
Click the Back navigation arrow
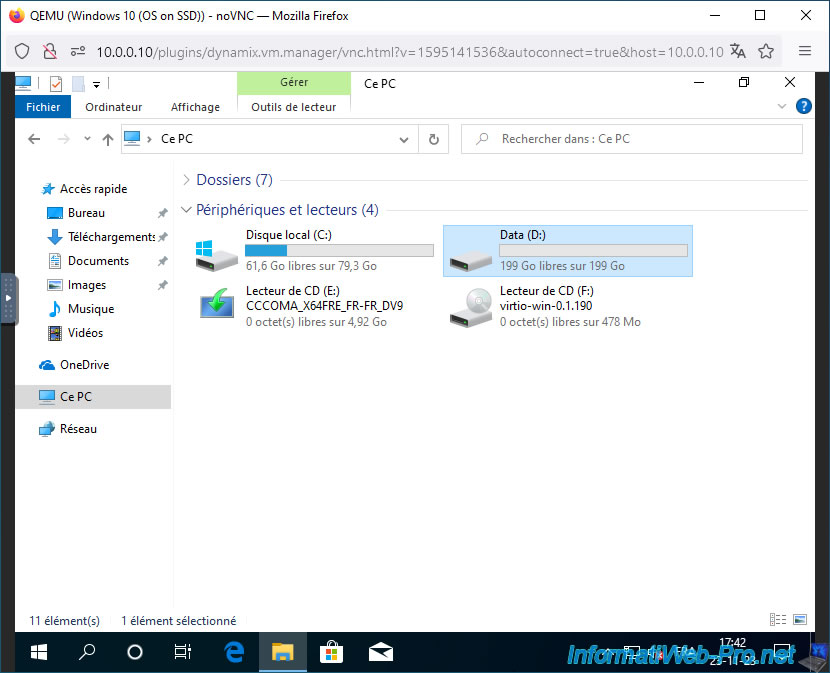point(34,139)
